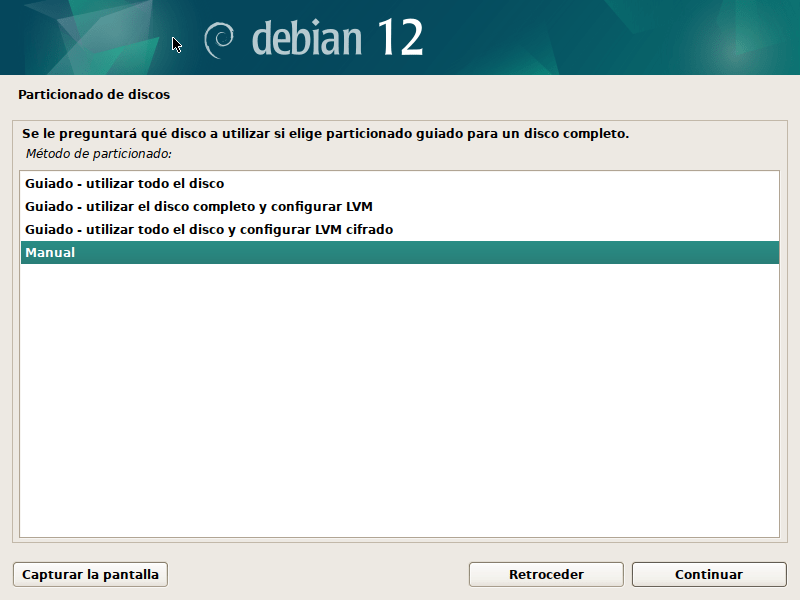Click the empty white area below Manual

click(x=399, y=401)
